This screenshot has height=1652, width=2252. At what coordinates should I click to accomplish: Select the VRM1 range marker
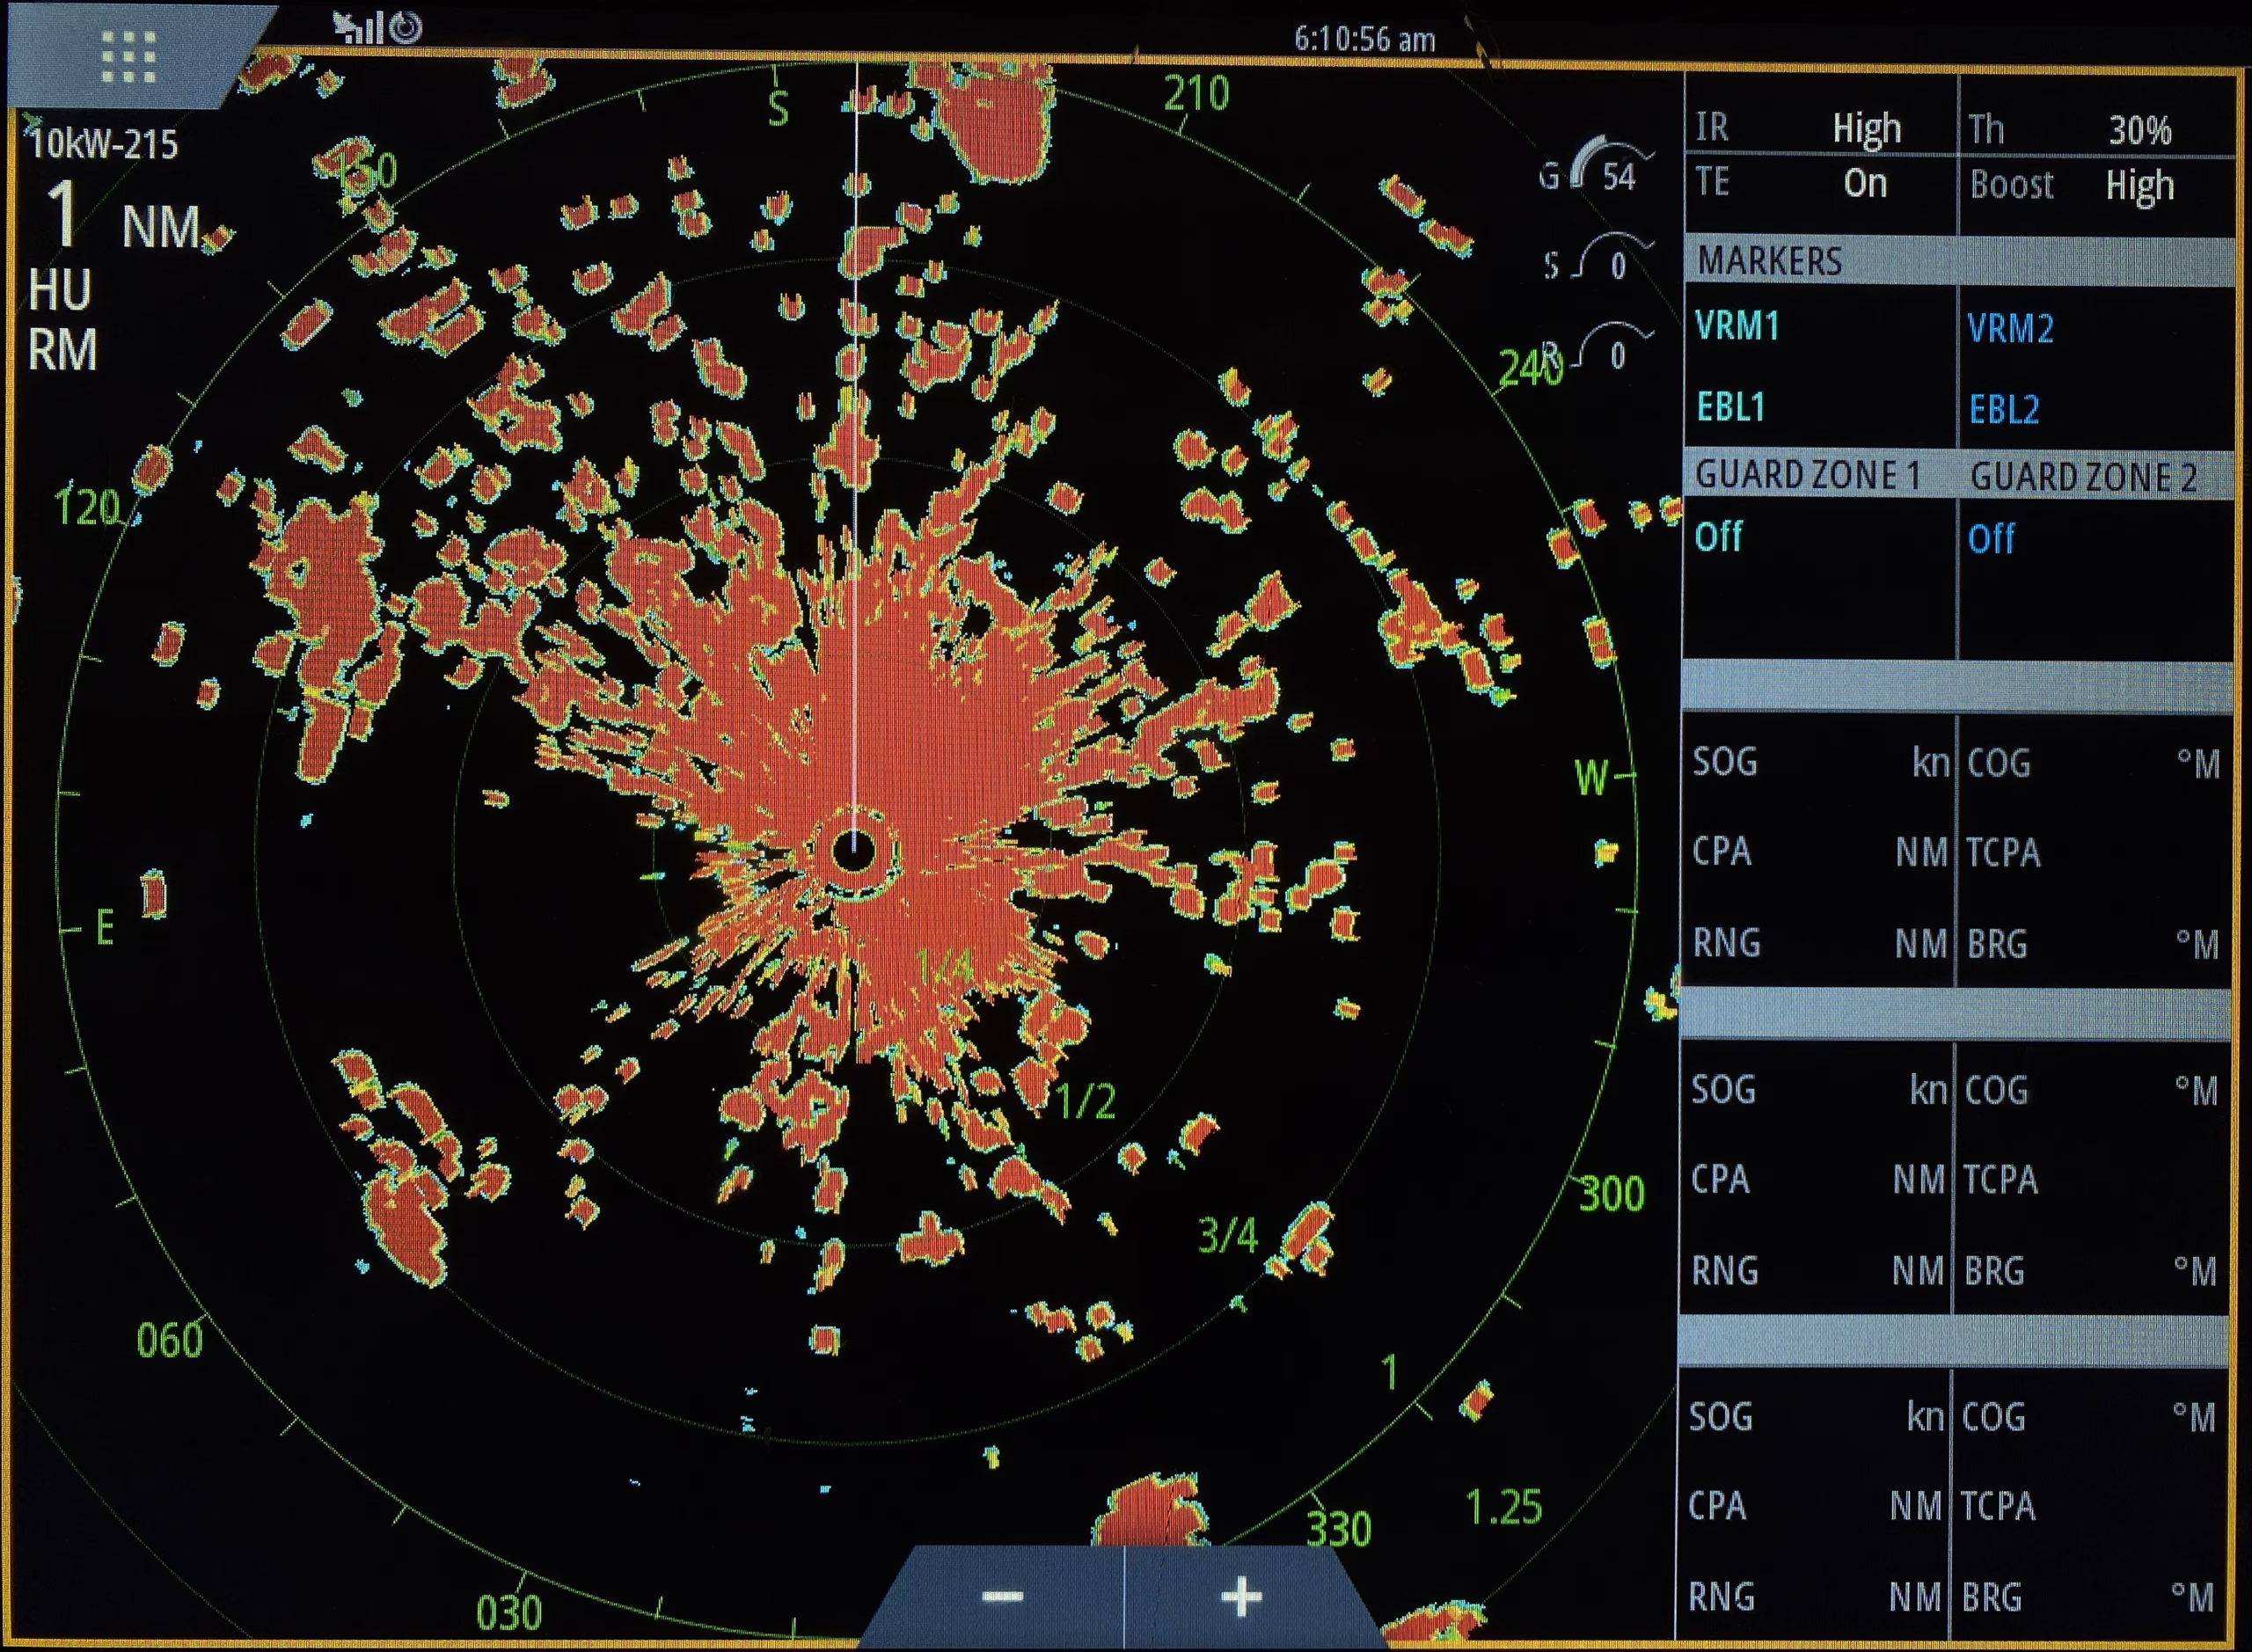pyautogui.click(x=1738, y=326)
